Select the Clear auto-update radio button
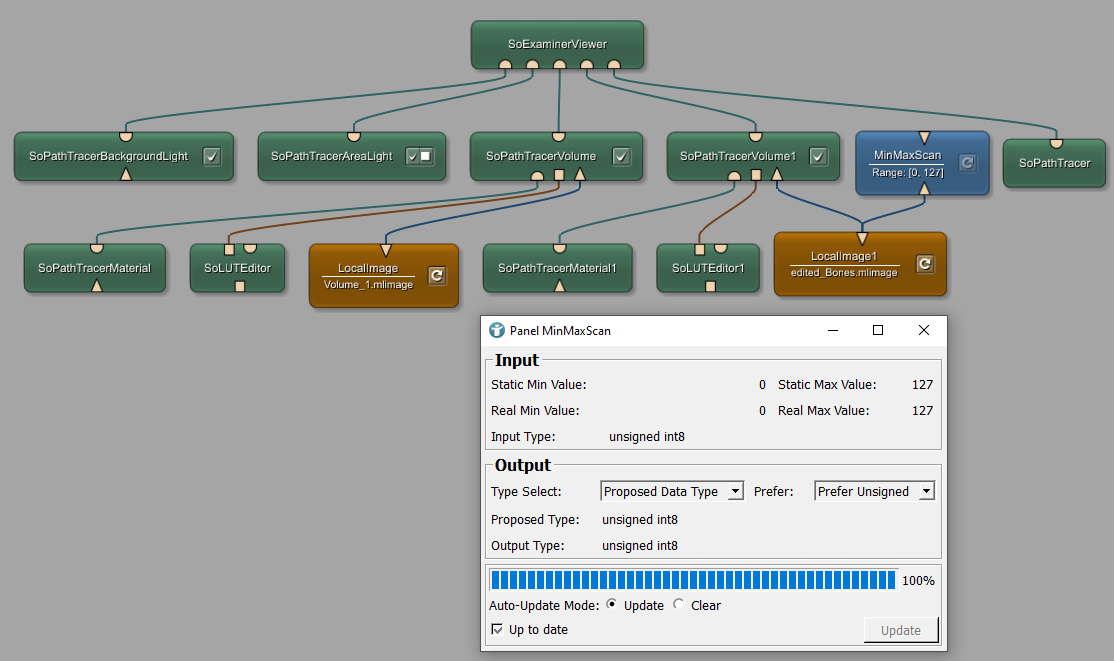 pos(679,605)
